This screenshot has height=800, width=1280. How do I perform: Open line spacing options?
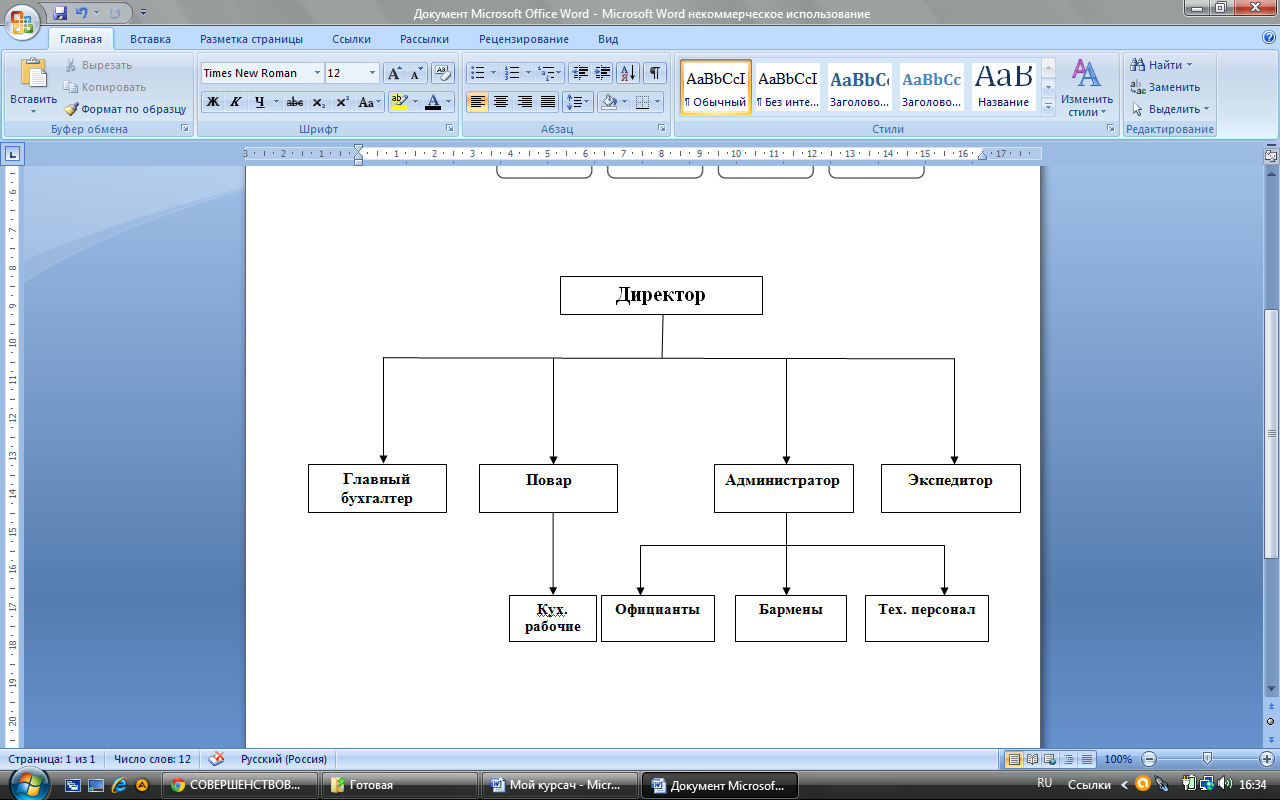[x=578, y=102]
